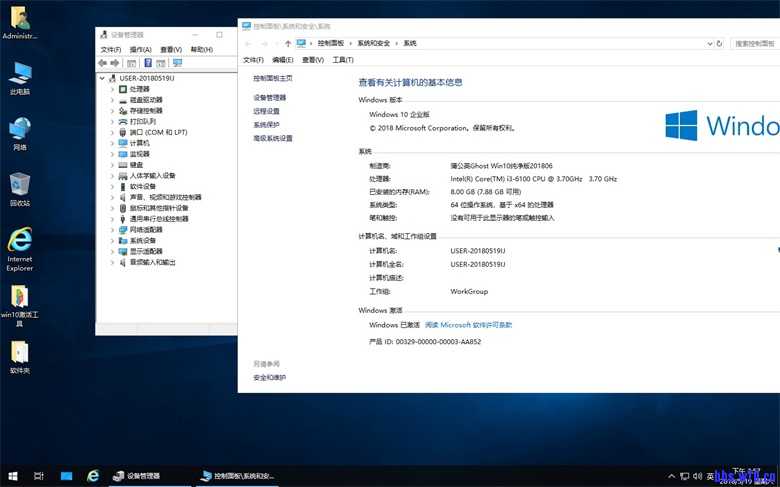Click the 高级系统设置 link

[x=273, y=139]
